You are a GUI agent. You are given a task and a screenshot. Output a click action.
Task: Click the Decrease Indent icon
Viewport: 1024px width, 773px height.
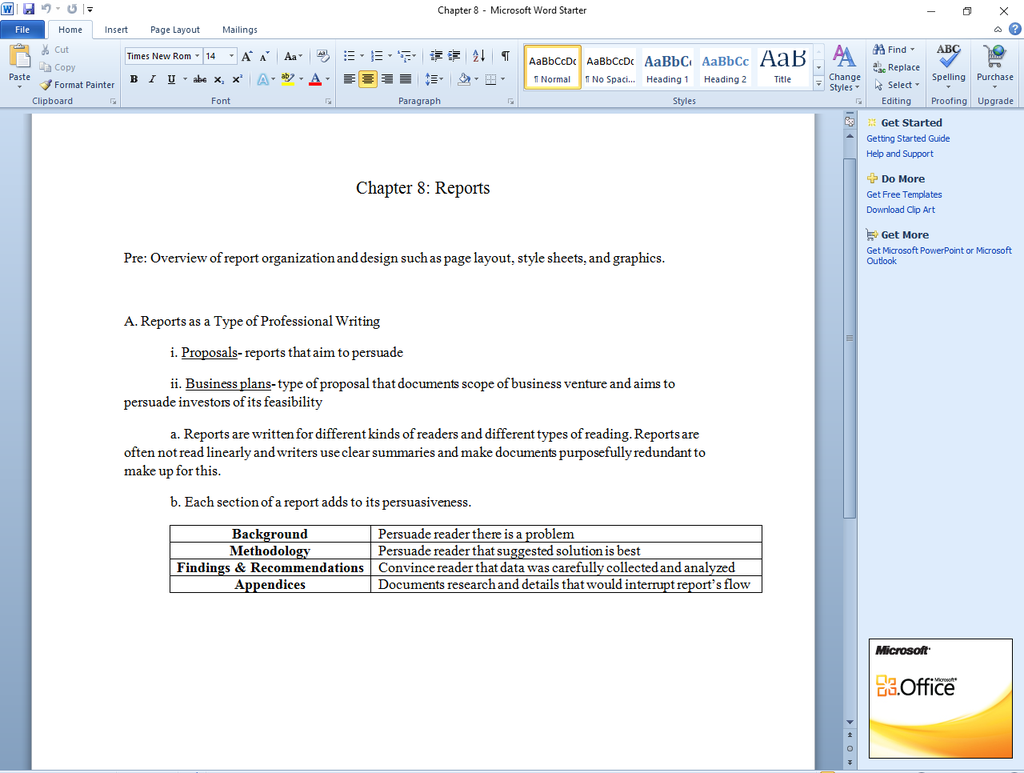pyautogui.click(x=436, y=56)
